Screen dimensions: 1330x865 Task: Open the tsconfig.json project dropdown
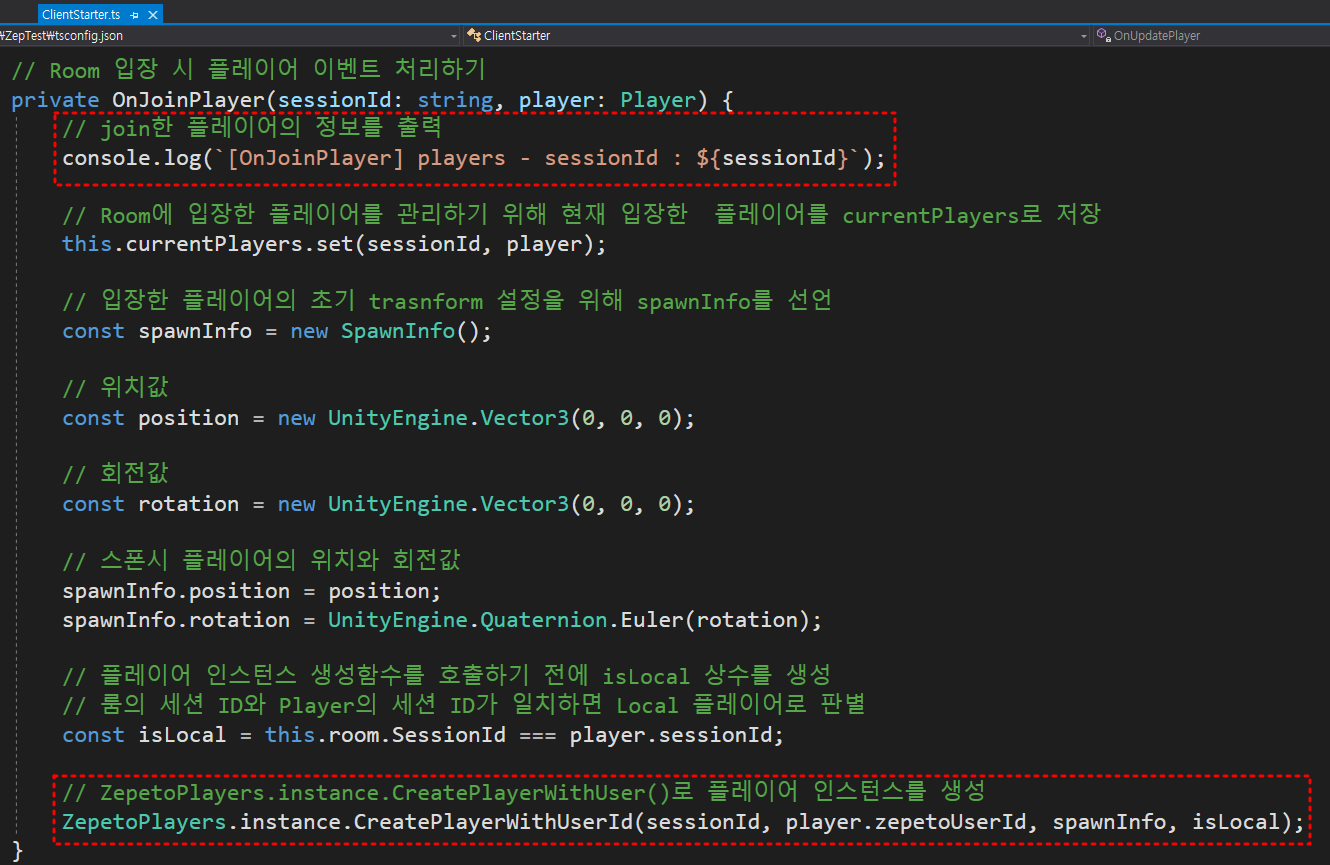click(230, 35)
